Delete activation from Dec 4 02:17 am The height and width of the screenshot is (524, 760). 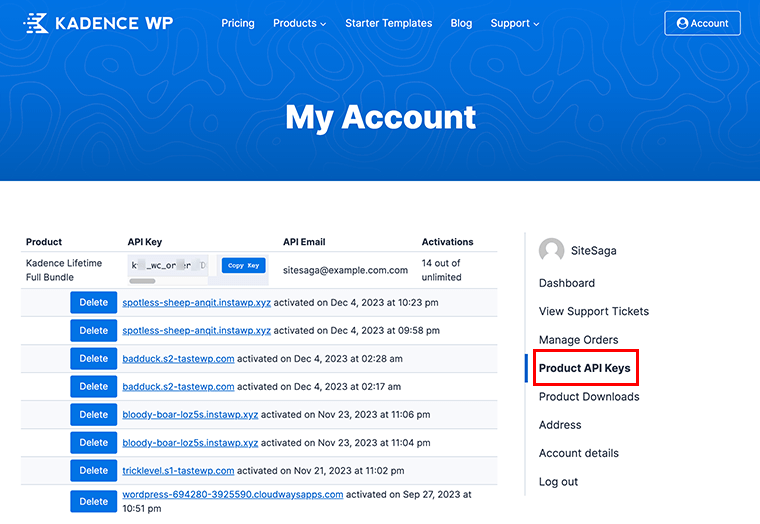[94, 386]
